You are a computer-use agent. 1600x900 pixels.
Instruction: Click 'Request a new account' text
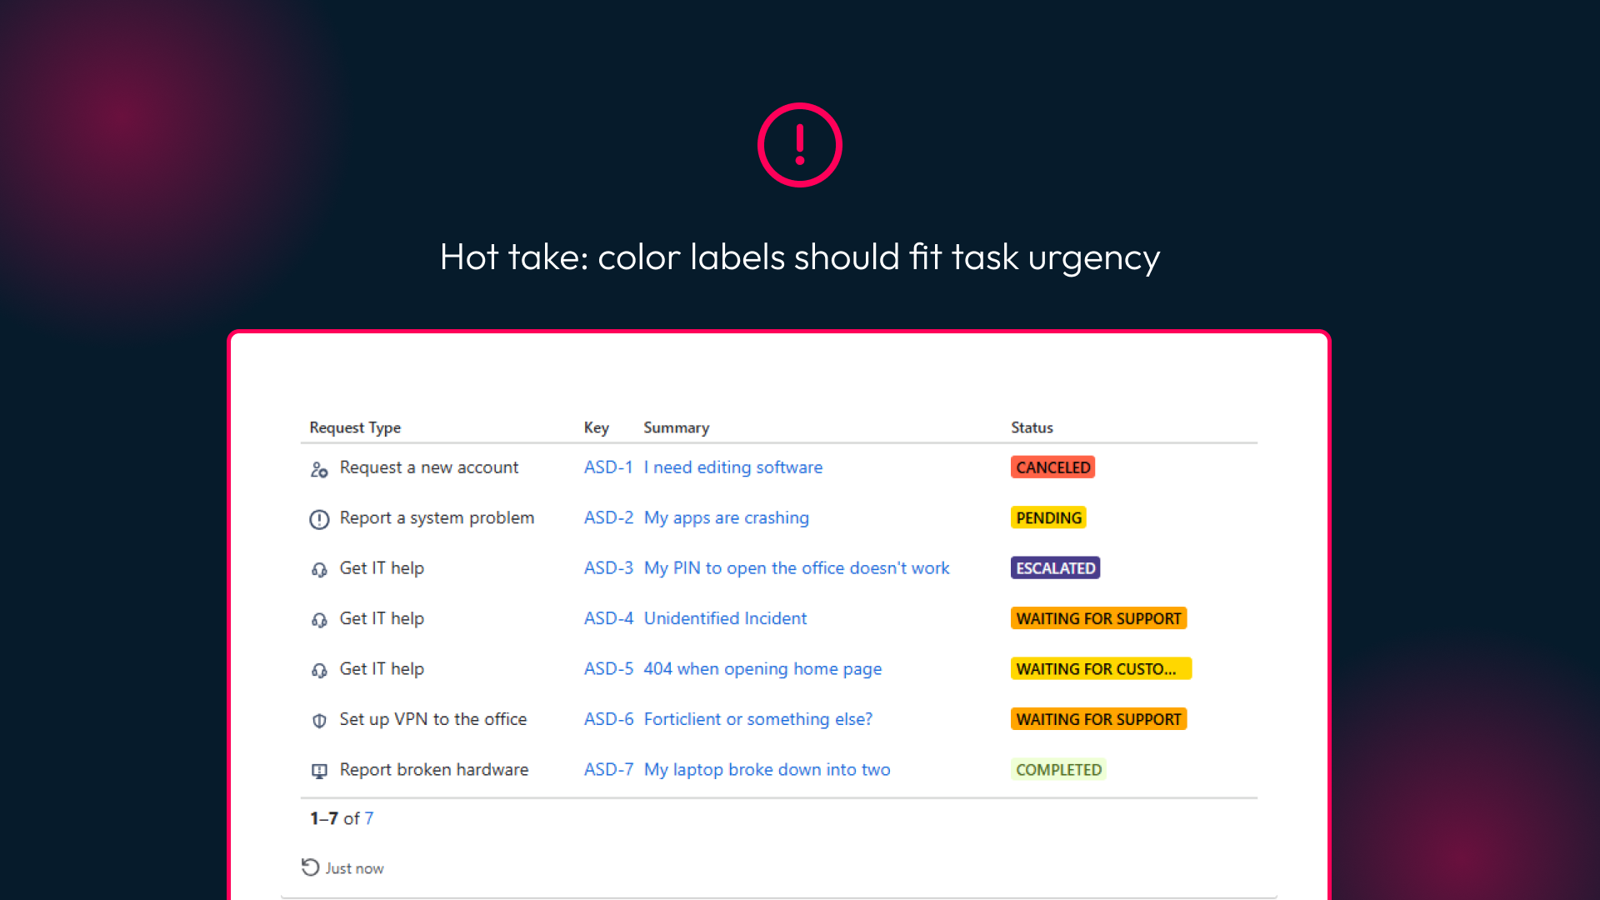point(429,467)
